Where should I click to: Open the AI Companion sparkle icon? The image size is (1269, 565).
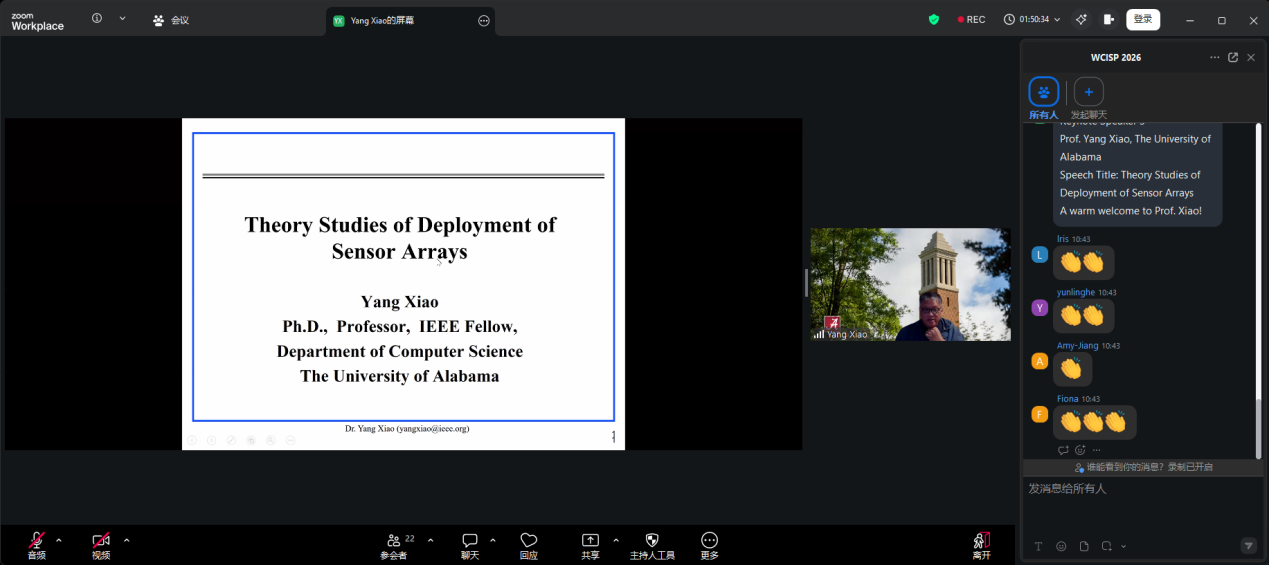pyautogui.click(x=1081, y=19)
